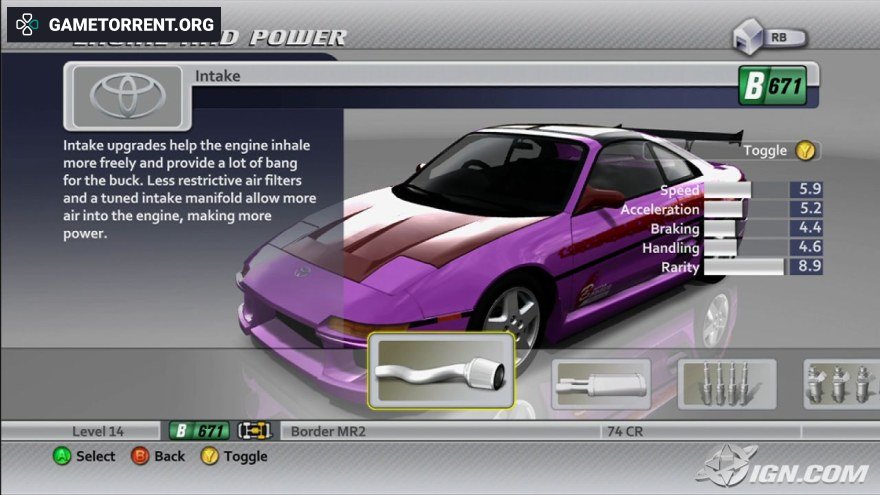Click the bottom yellow Y Toggle button

(x=209, y=456)
